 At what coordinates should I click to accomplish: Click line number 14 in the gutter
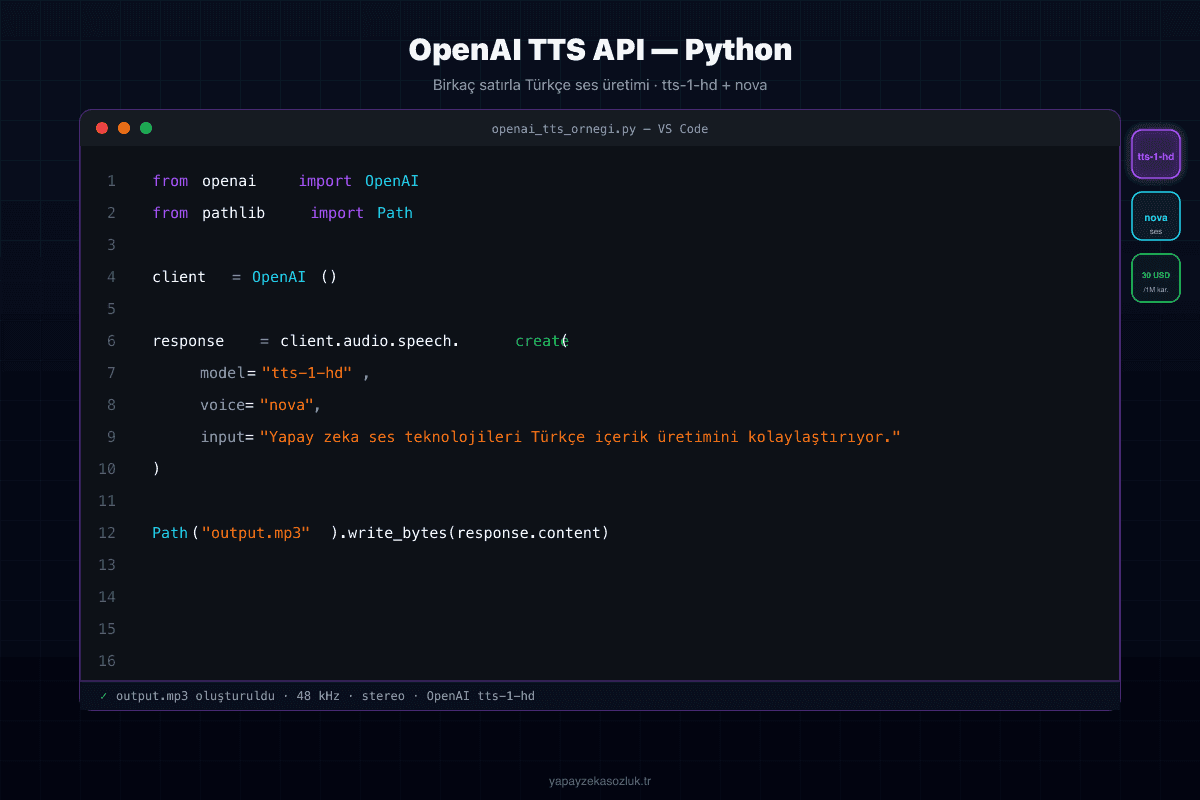click(x=107, y=597)
